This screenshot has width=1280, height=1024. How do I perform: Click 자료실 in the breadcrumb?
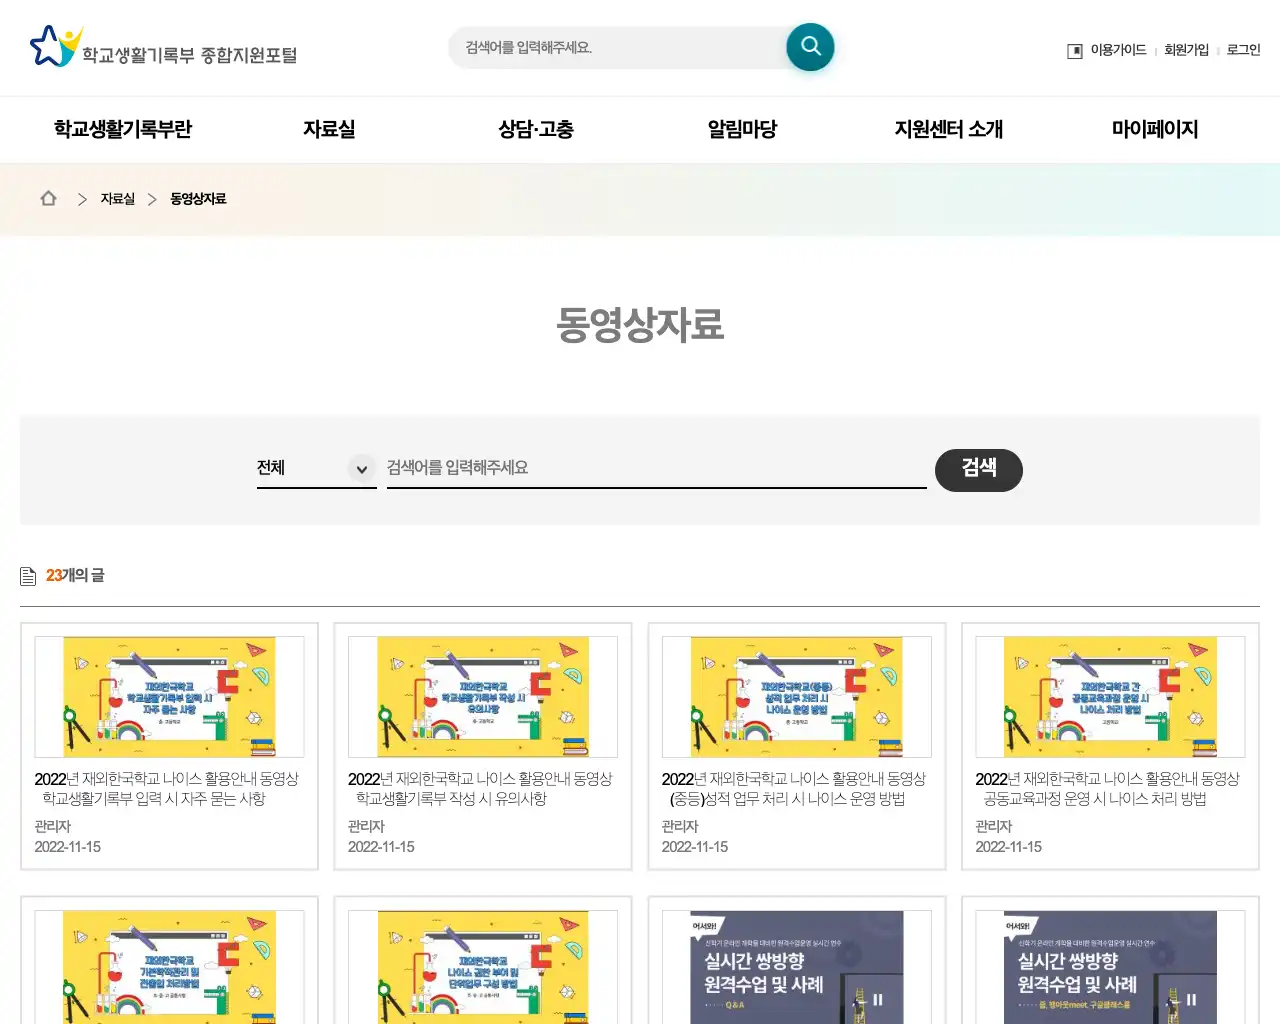pyautogui.click(x=117, y=199)
